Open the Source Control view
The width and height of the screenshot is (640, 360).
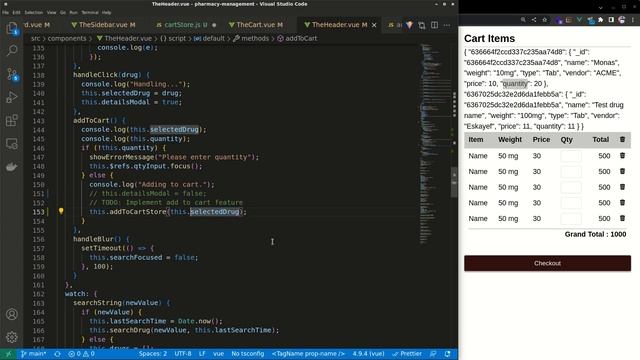tap(12, 74)
